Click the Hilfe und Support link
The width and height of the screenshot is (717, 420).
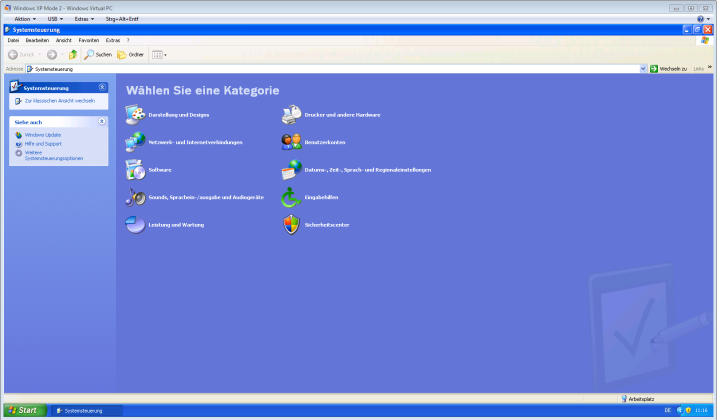click(x=43, y=144)
